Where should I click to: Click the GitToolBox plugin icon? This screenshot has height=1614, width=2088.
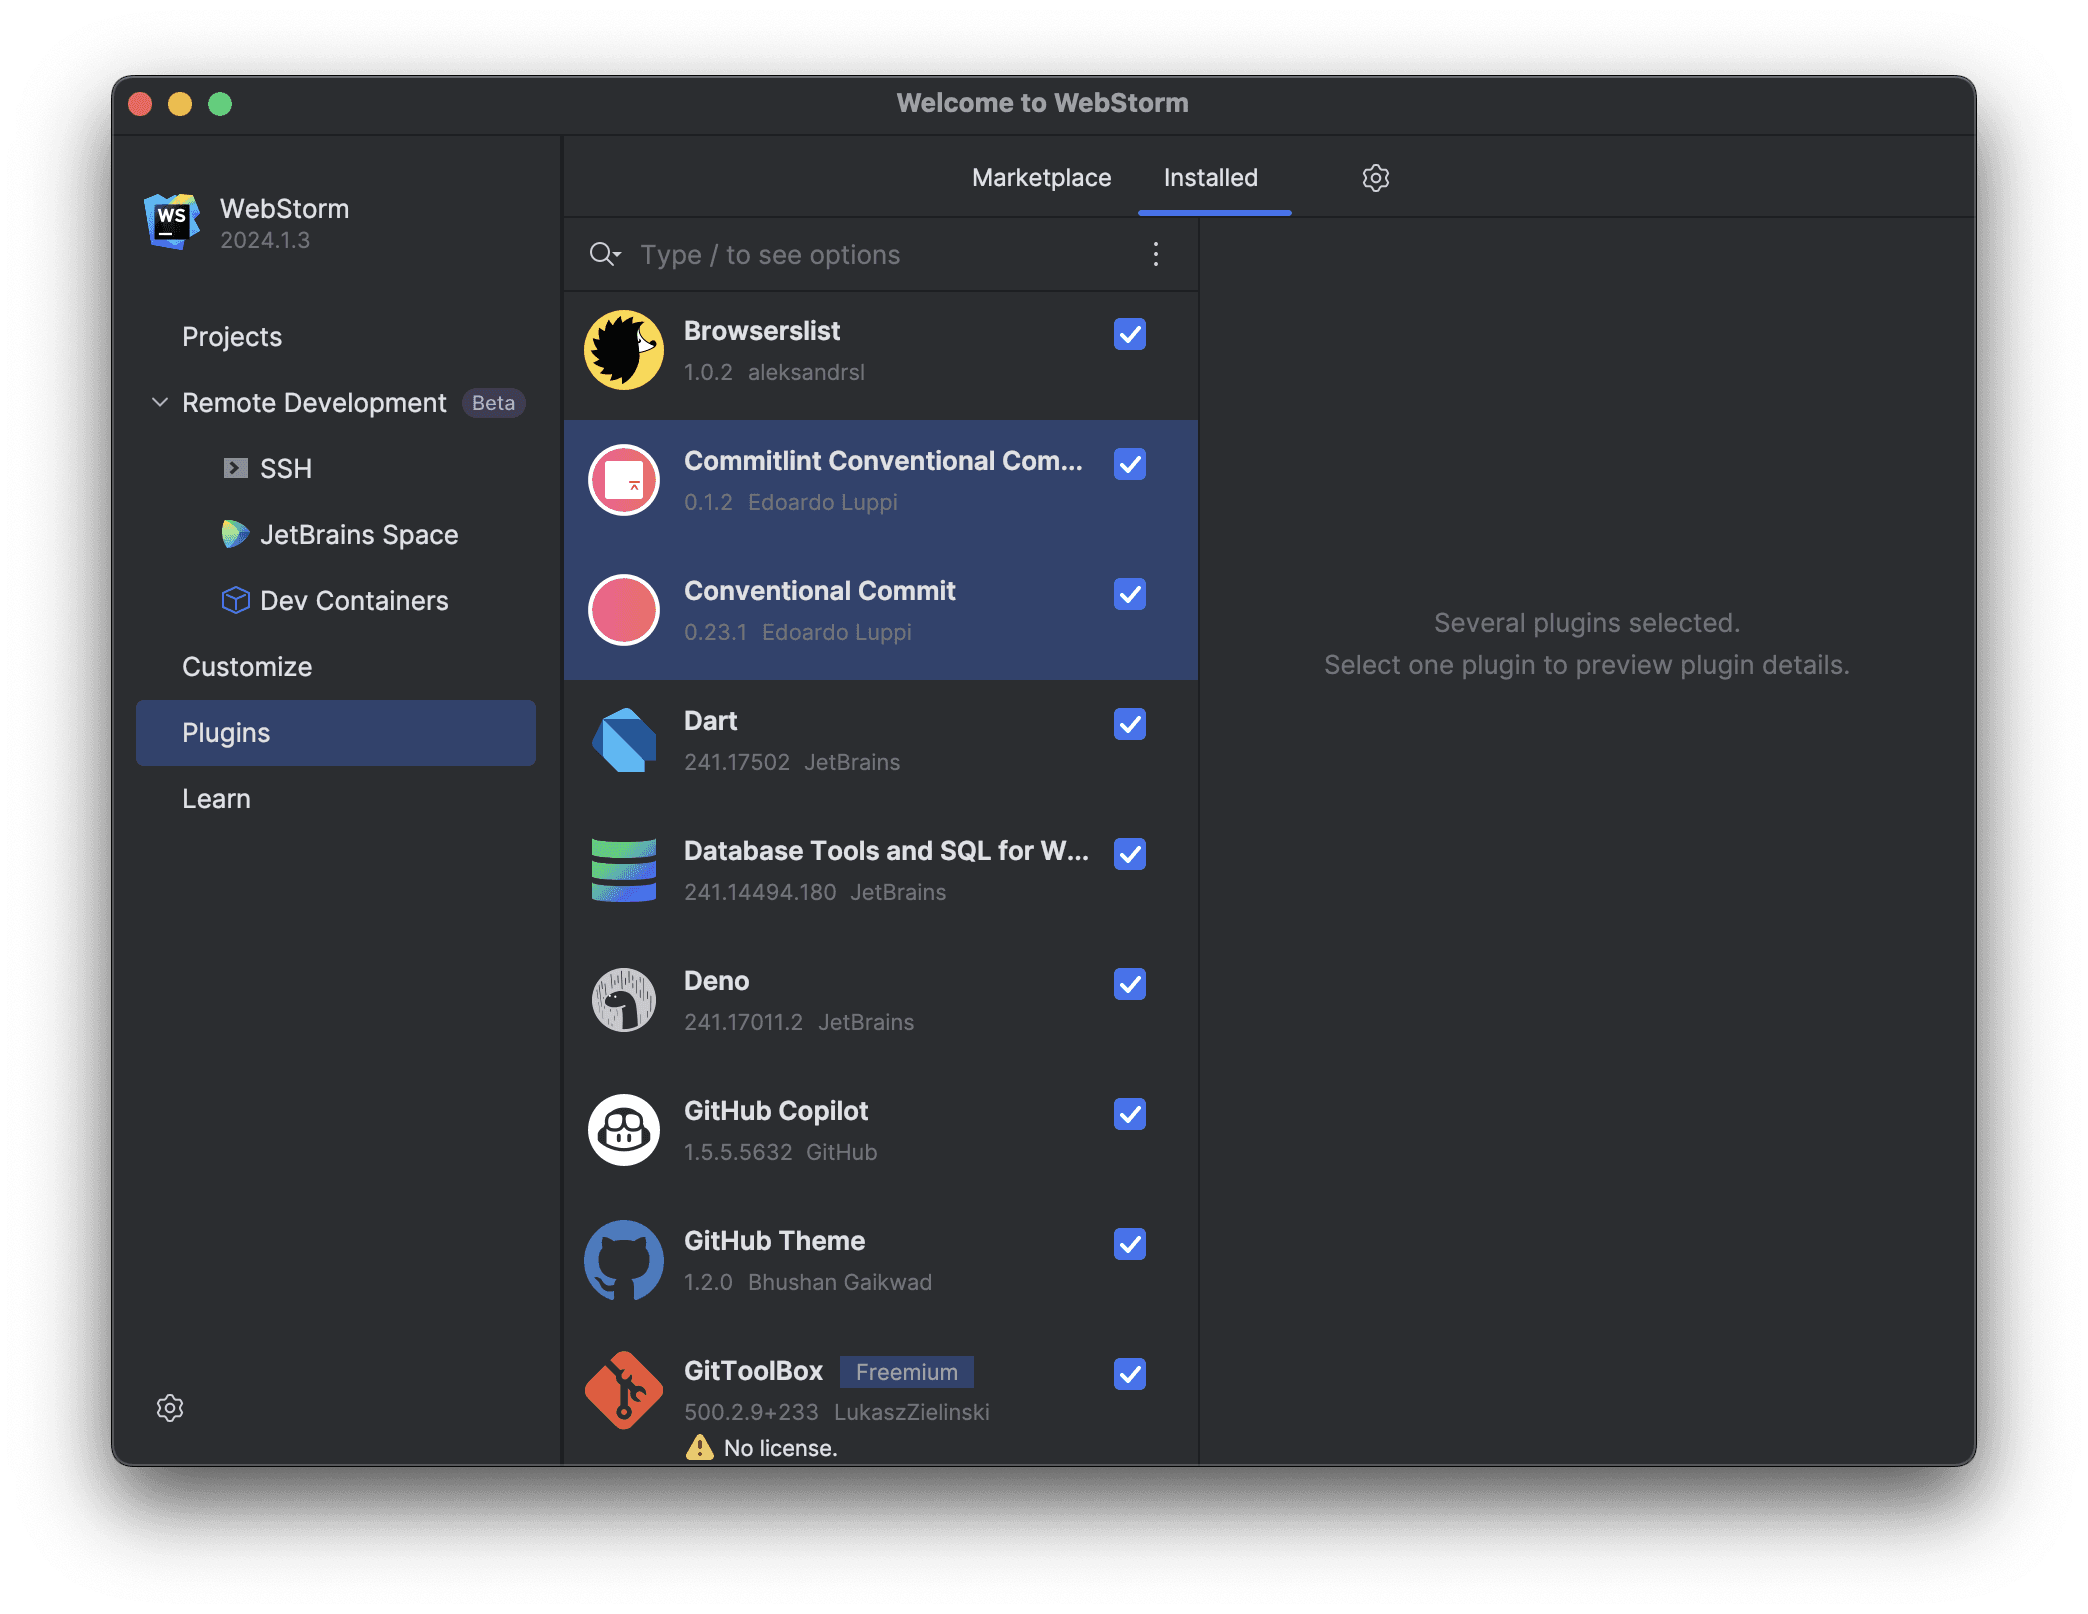[623, 1391]
